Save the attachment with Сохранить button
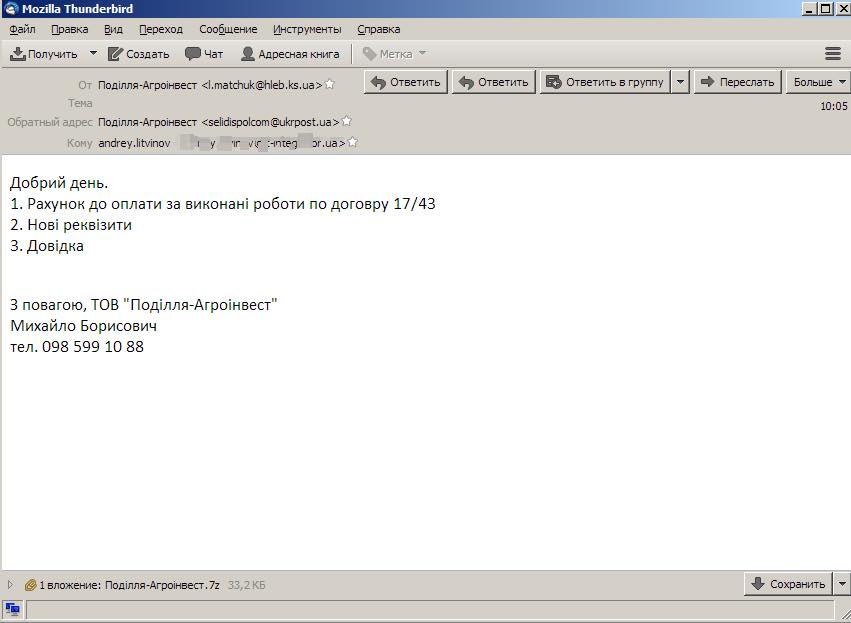851x623 pixels. [788, 584]
